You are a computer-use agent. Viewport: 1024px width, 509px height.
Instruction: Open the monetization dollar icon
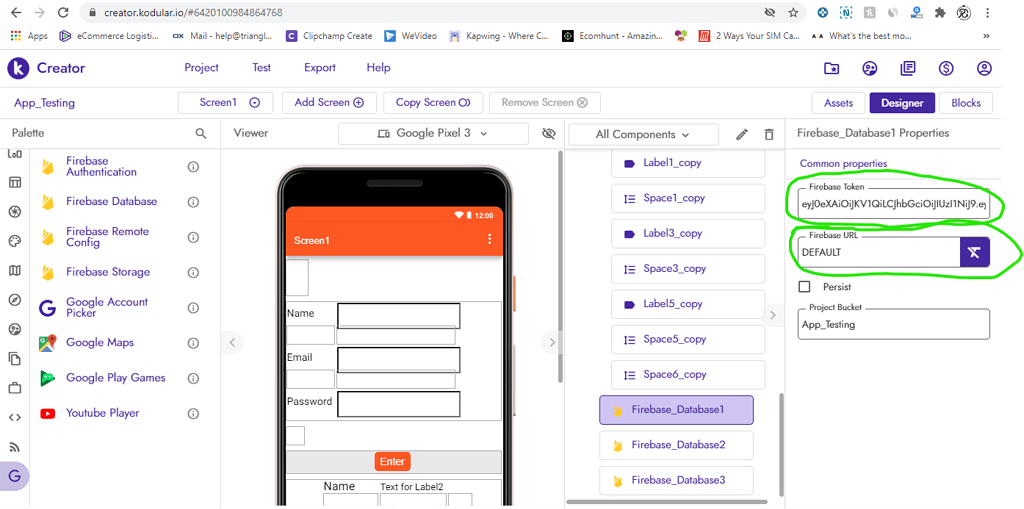click(x=946, y=69)
